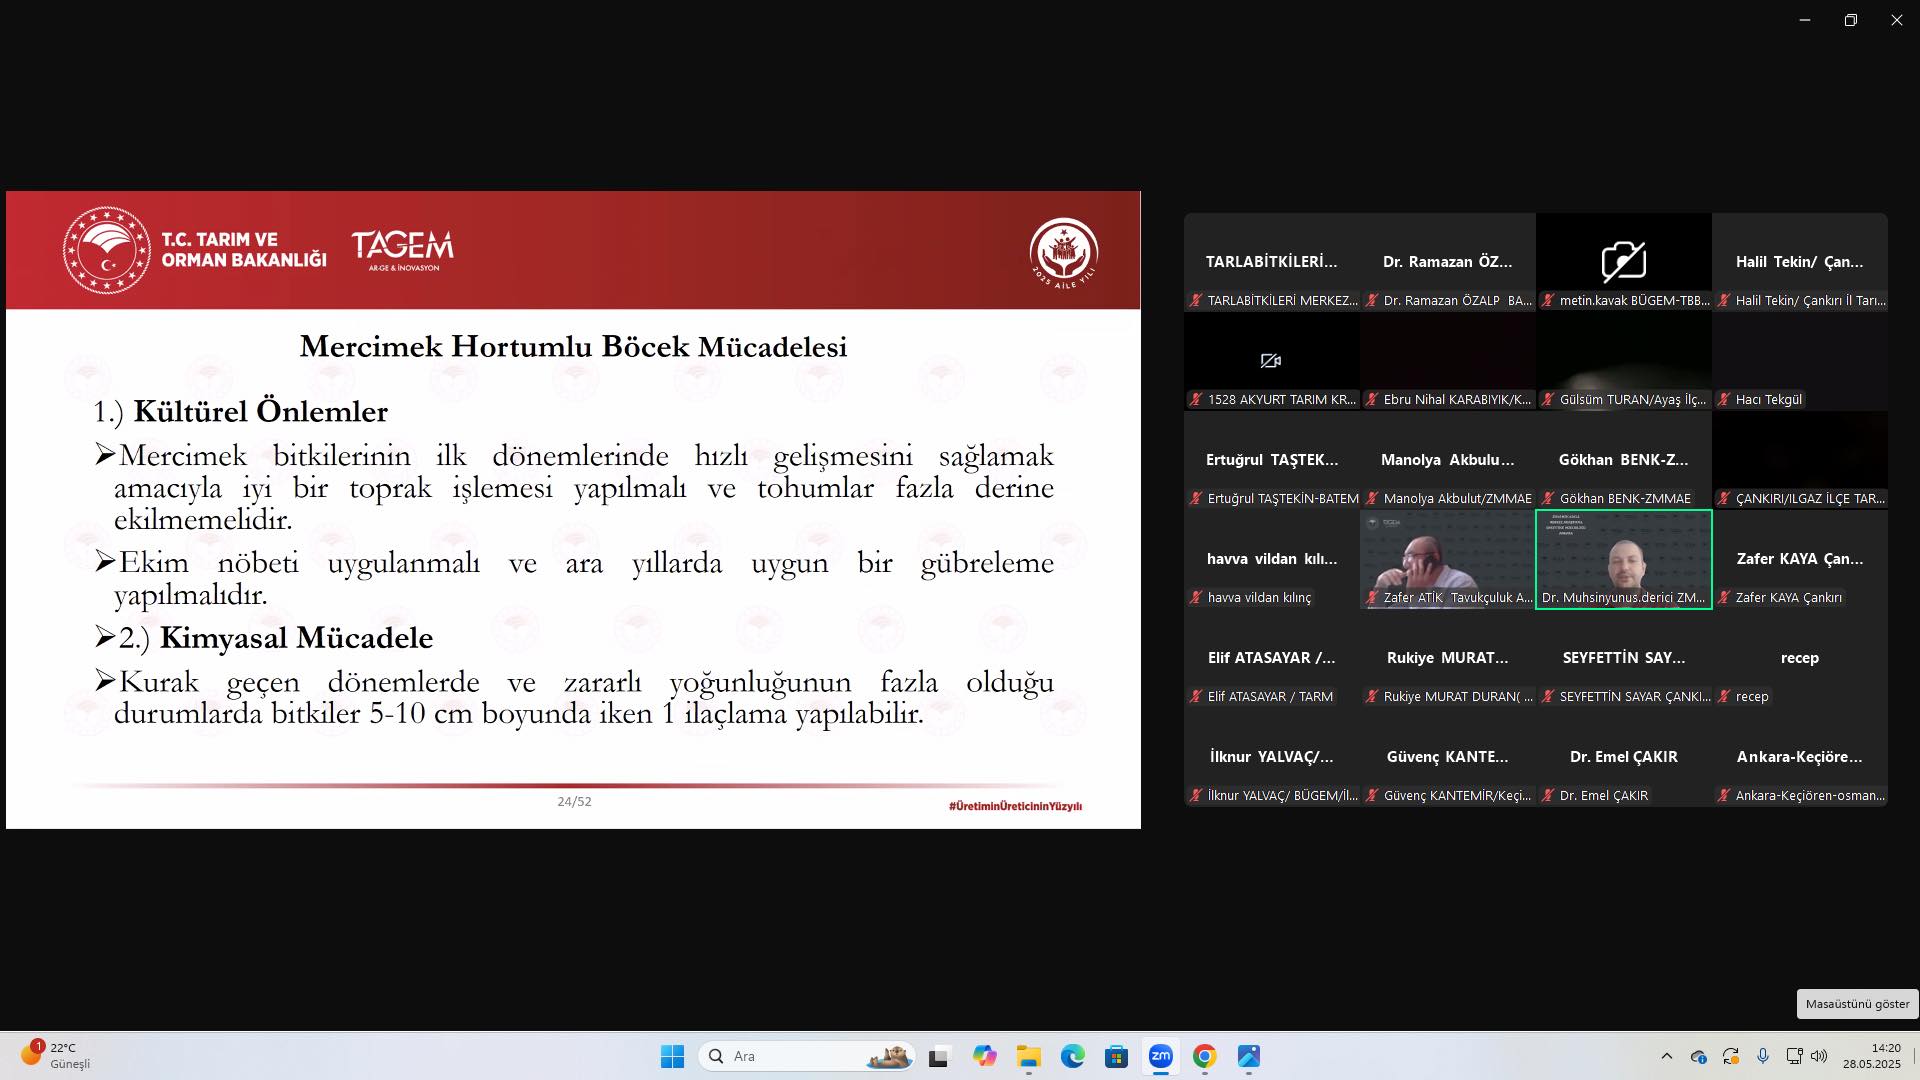Click the Windows Start button

pos(672,1056)
